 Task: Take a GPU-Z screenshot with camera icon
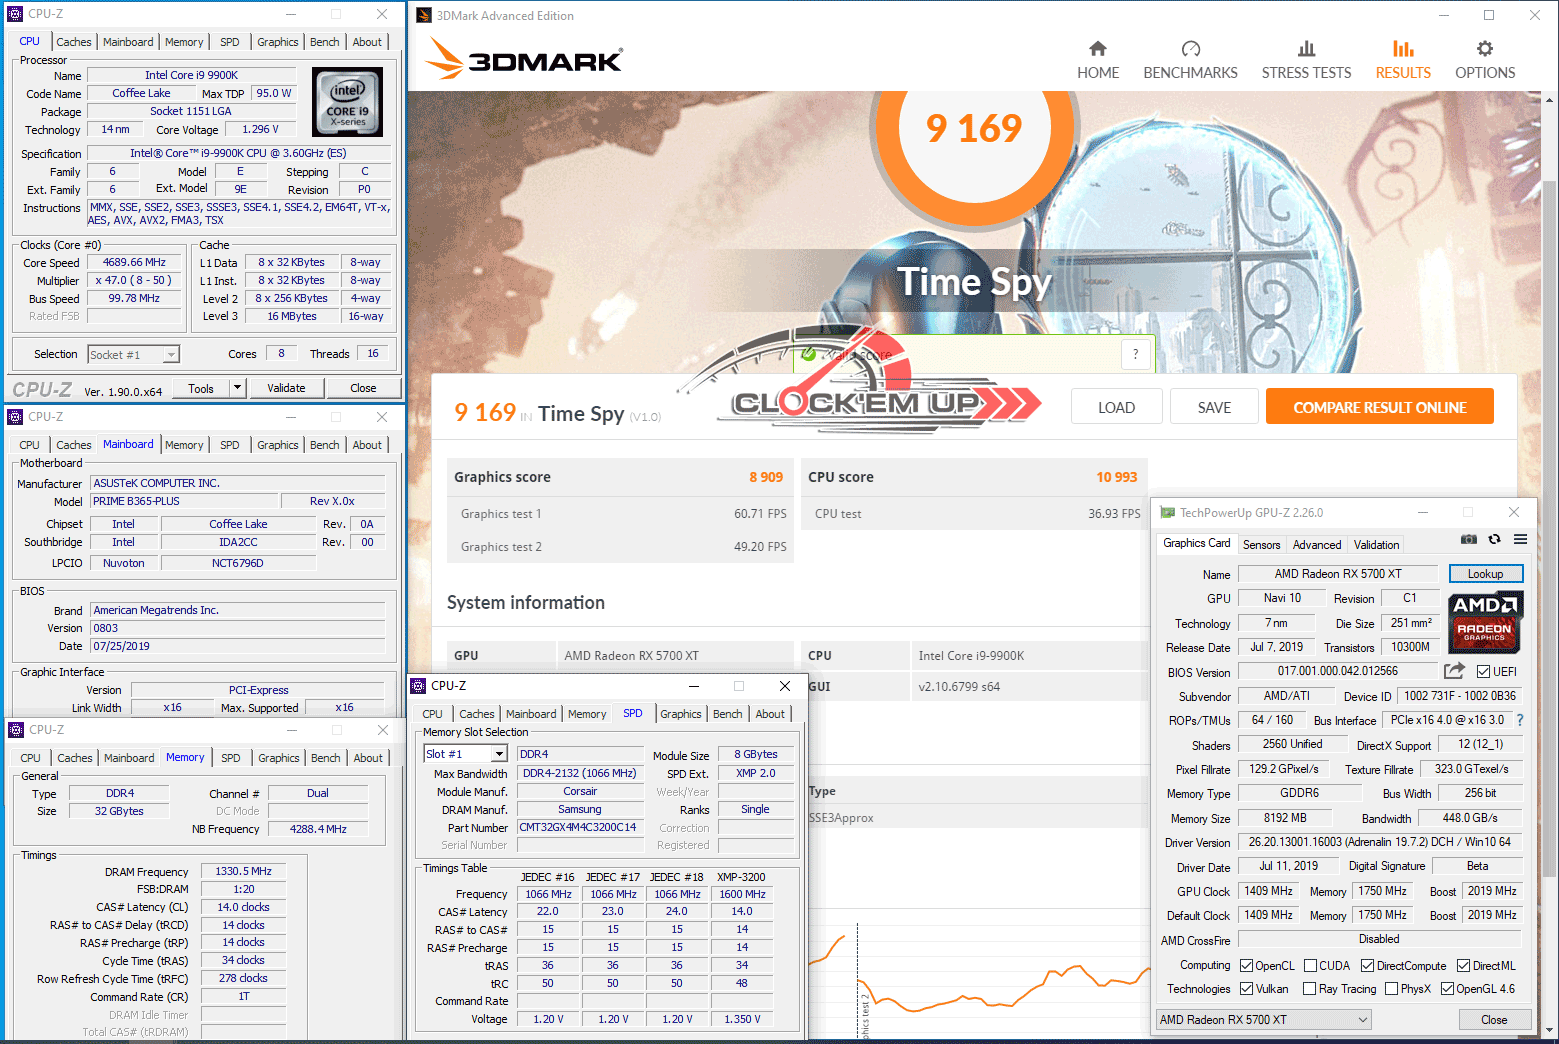[x=1468, y=540]
